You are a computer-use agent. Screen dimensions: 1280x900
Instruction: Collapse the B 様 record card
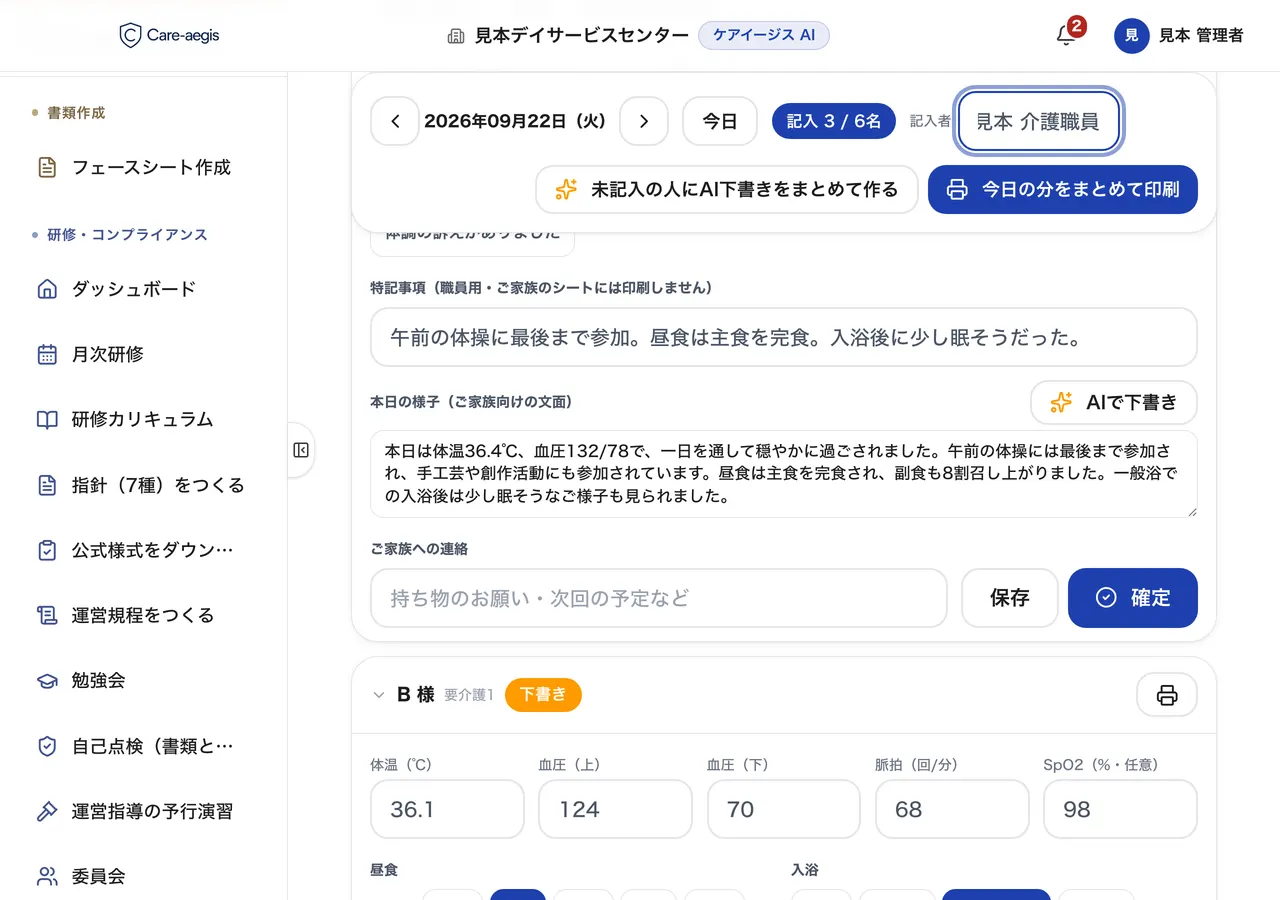(379, 695)
